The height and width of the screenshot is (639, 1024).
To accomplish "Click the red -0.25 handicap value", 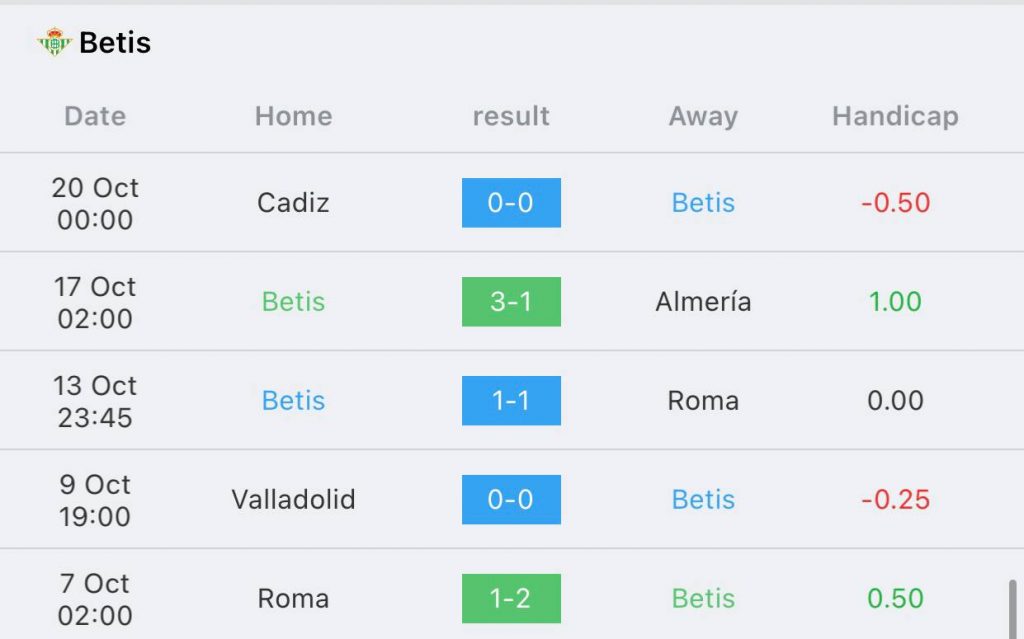I will tap(895, 500).
